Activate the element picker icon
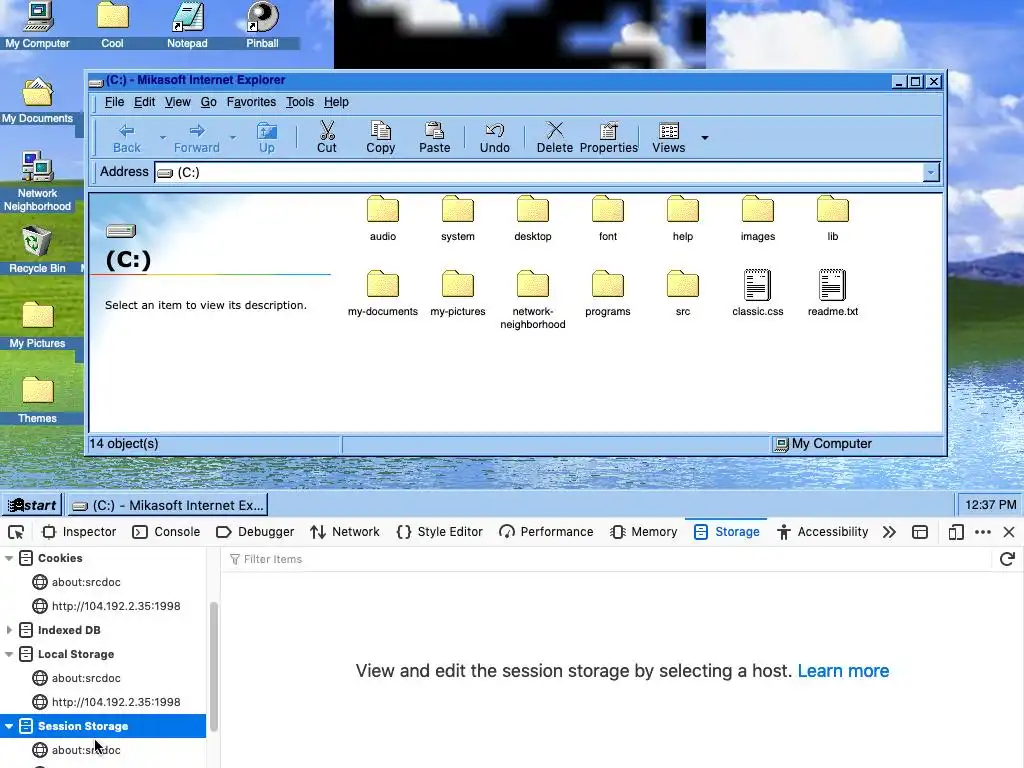Image resolution: width=1024 pixels, height=768 pixels. coord(16,532)
